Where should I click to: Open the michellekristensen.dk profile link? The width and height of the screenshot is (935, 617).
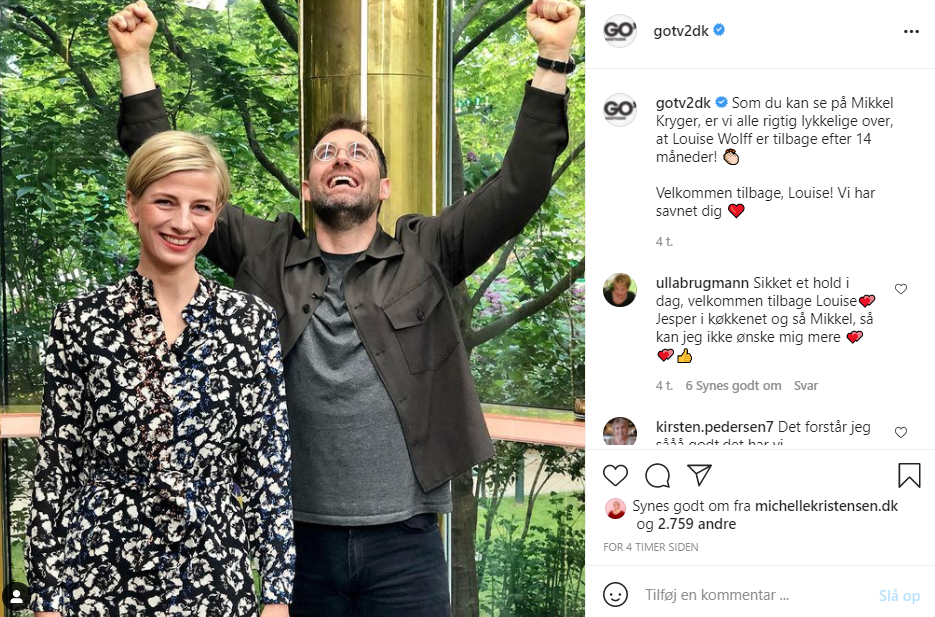click(x=826, y=506)
